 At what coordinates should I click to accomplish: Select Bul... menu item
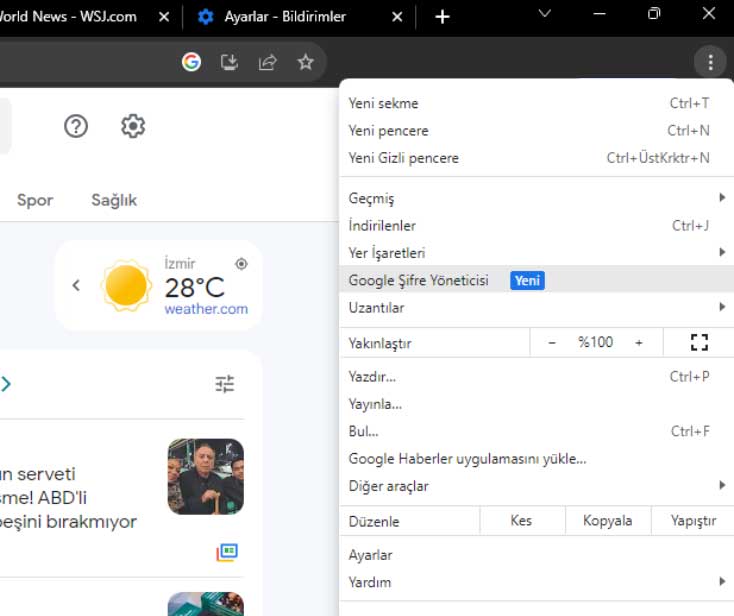536,431
